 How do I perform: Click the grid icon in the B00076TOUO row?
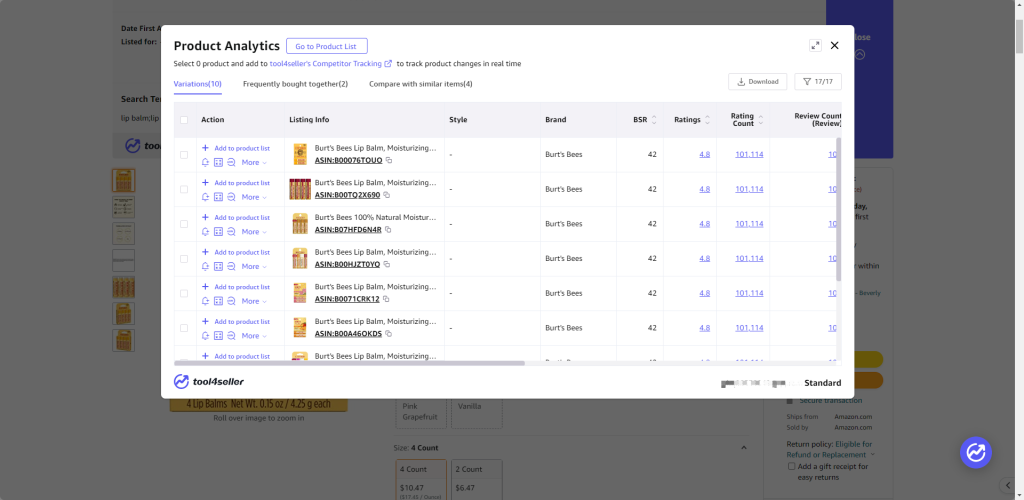[x=218, y=163]
